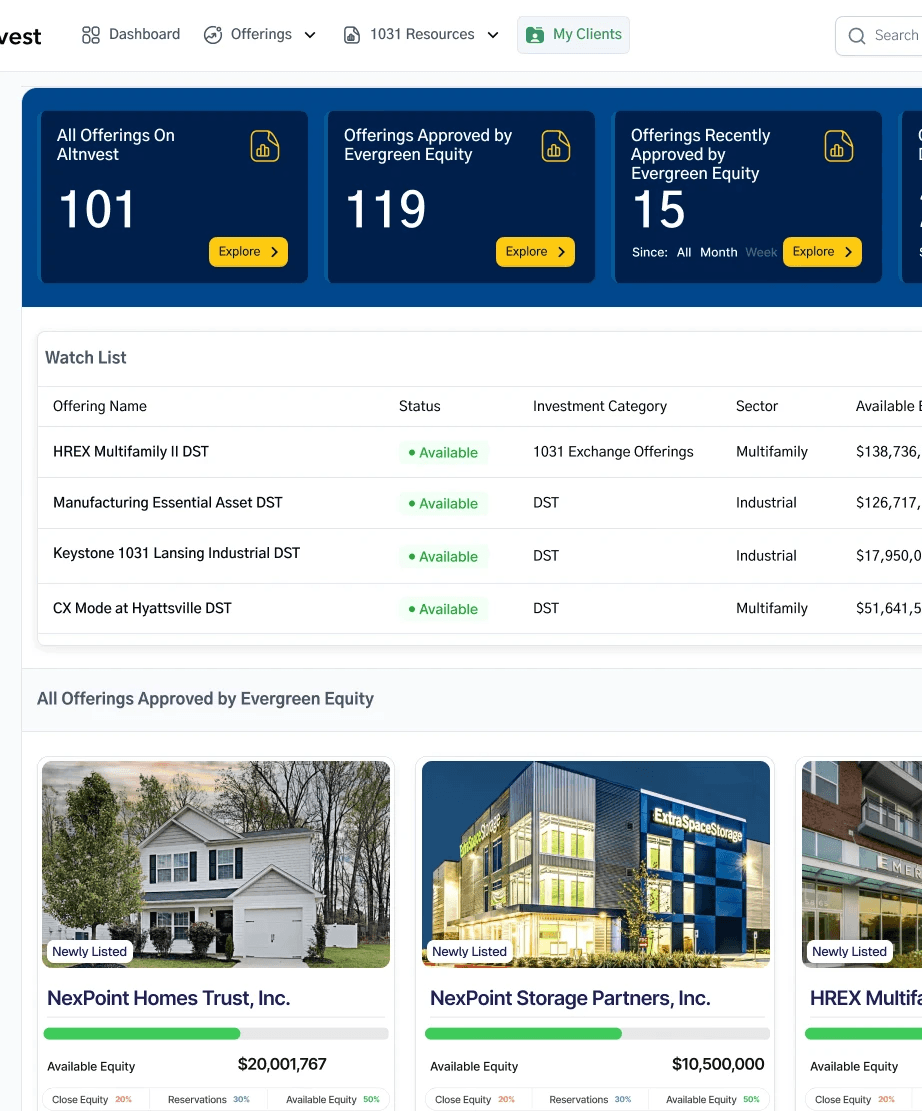Image resolution: width=922 pixels, height=1111 pixels.
Task: Click Reservations 30% on NexPoint Homes Trust
Action: [x=209, y=1100]
